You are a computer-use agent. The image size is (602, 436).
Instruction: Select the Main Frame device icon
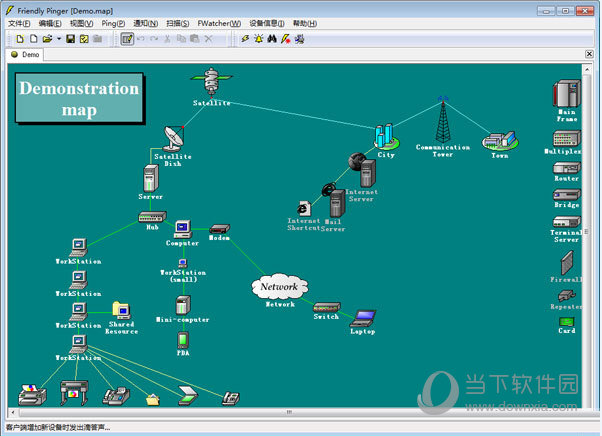(566, 96)
